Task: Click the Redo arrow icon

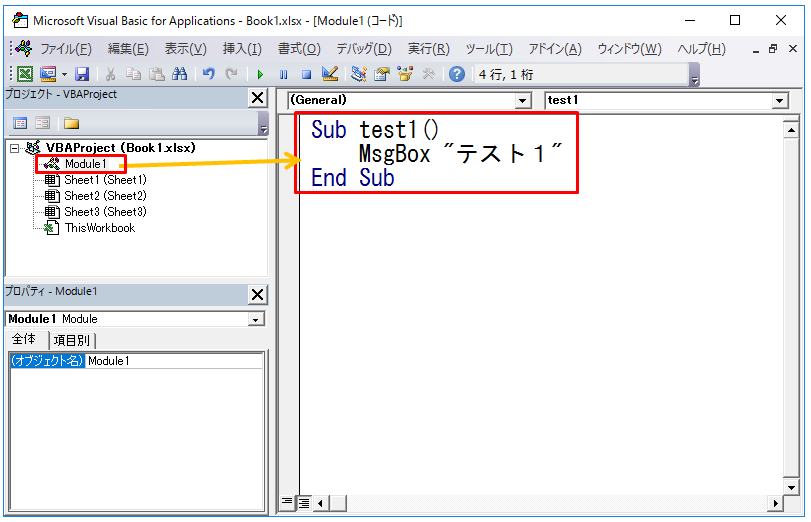Action: (231, 74)
